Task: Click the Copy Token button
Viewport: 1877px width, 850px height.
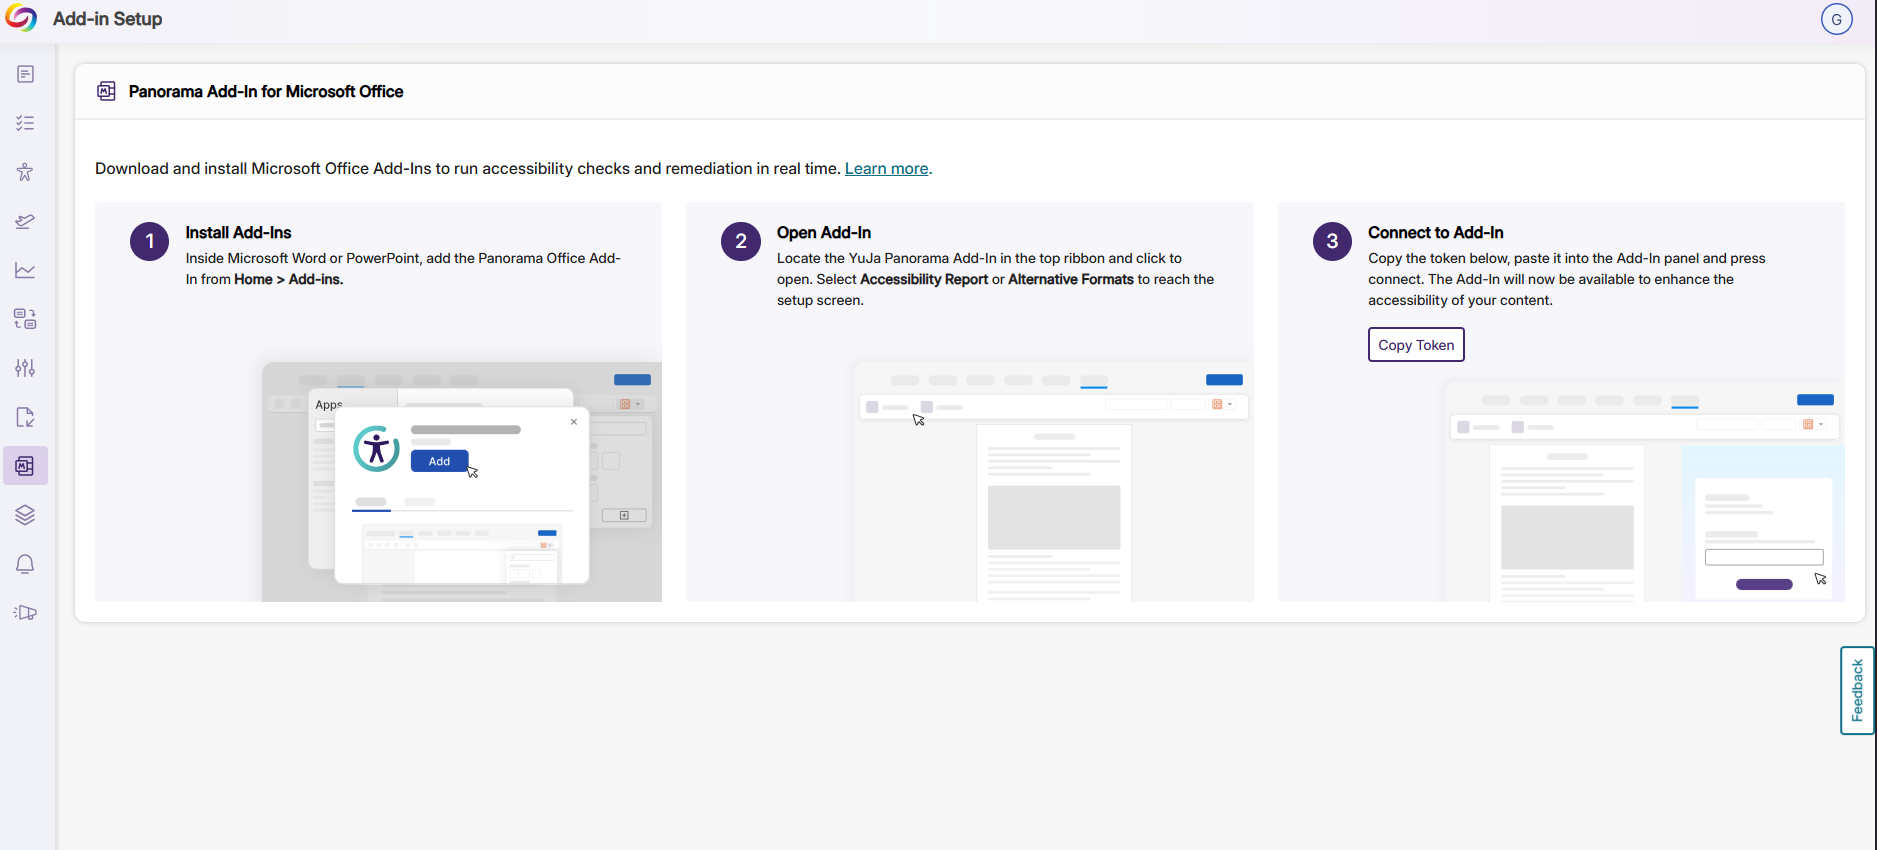Action: click(1416, 345)
